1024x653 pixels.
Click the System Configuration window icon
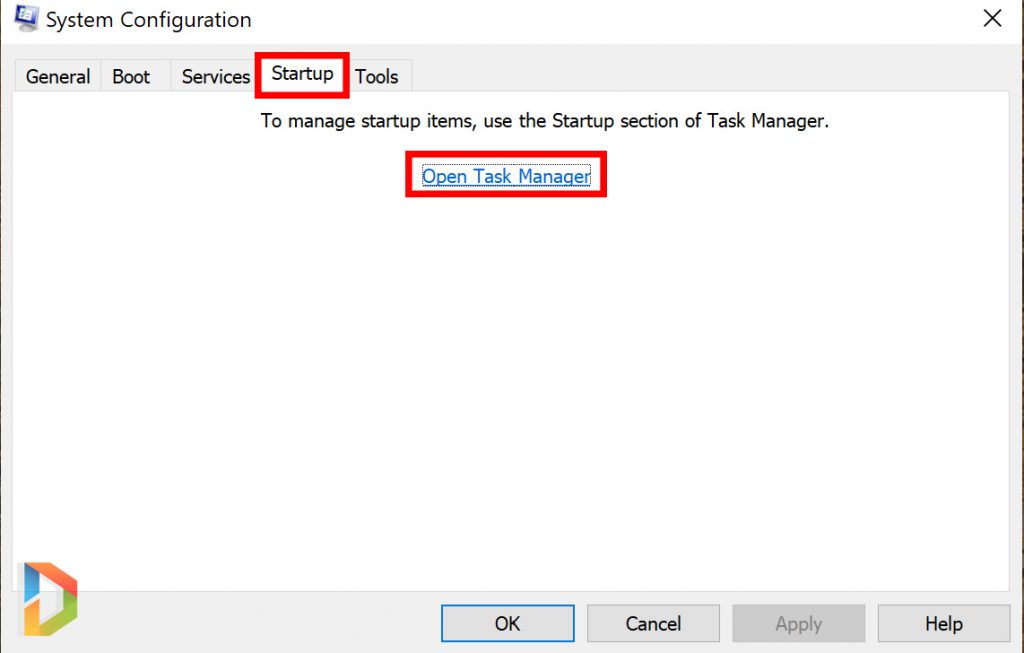pos(27,19)
